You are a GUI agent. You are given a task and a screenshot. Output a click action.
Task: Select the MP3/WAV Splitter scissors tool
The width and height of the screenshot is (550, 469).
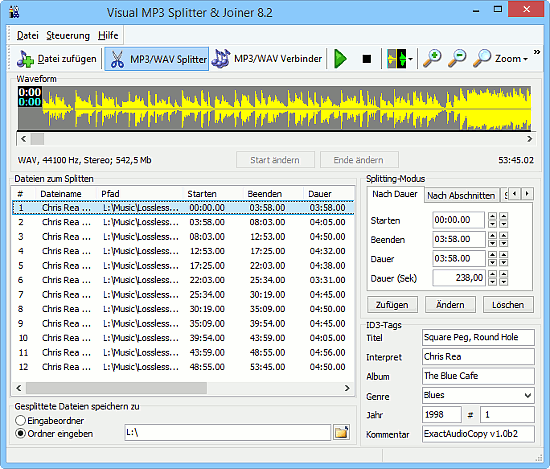pos(157,59)
